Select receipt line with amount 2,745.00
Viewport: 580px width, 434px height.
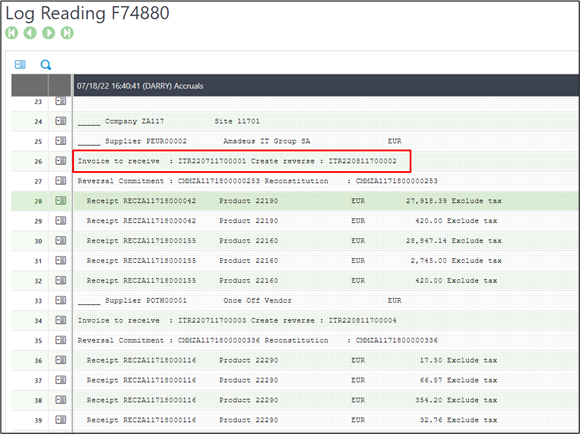pyautogui.click(x=326, y=261)
